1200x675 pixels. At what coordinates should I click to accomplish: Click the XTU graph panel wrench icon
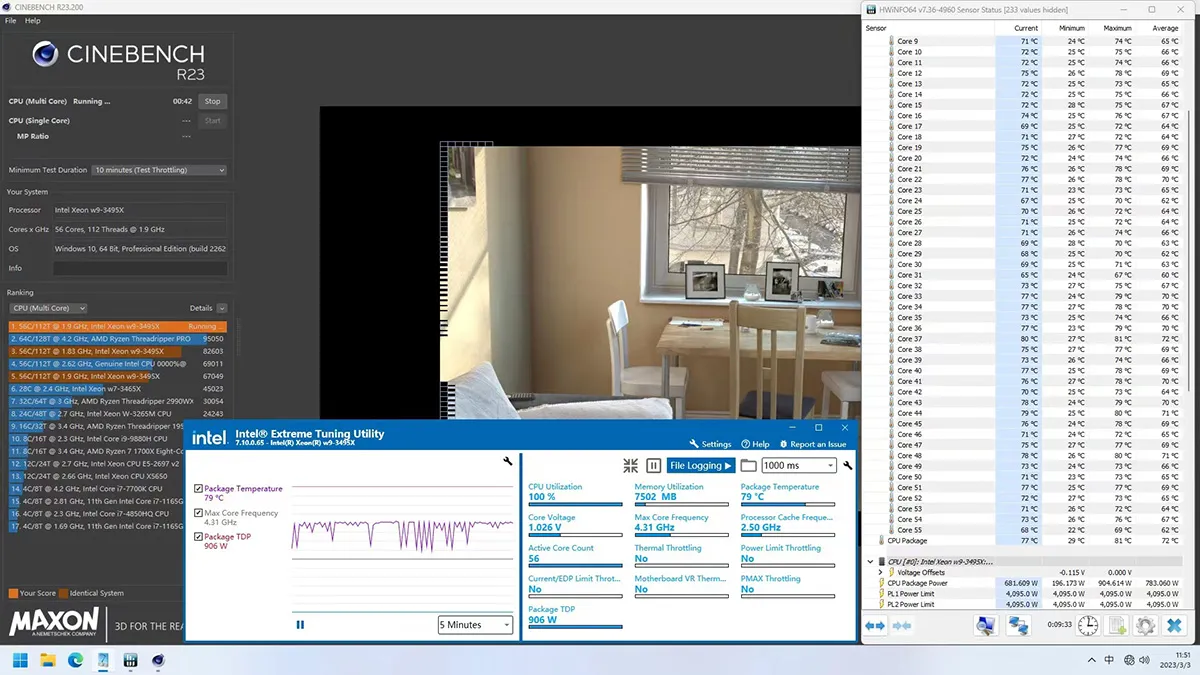(508, 461)
